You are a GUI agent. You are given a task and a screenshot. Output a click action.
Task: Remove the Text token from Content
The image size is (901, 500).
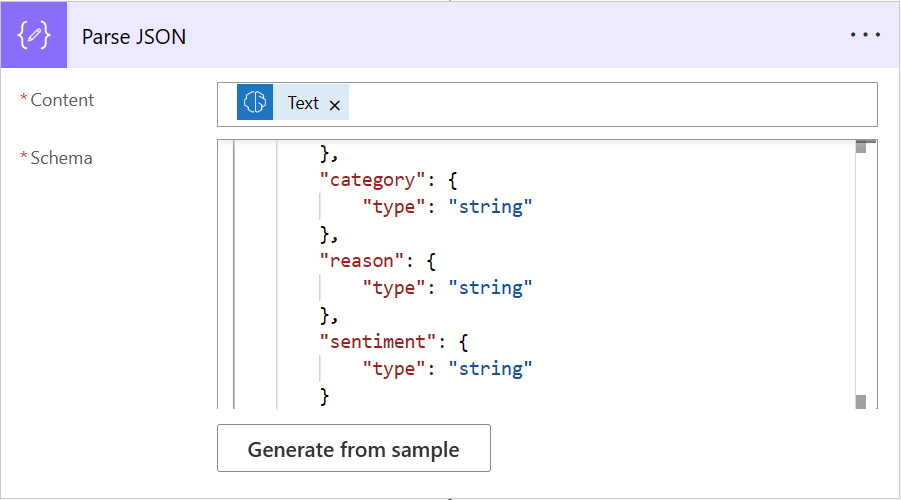pyautogui.click(x=335, y=104)
